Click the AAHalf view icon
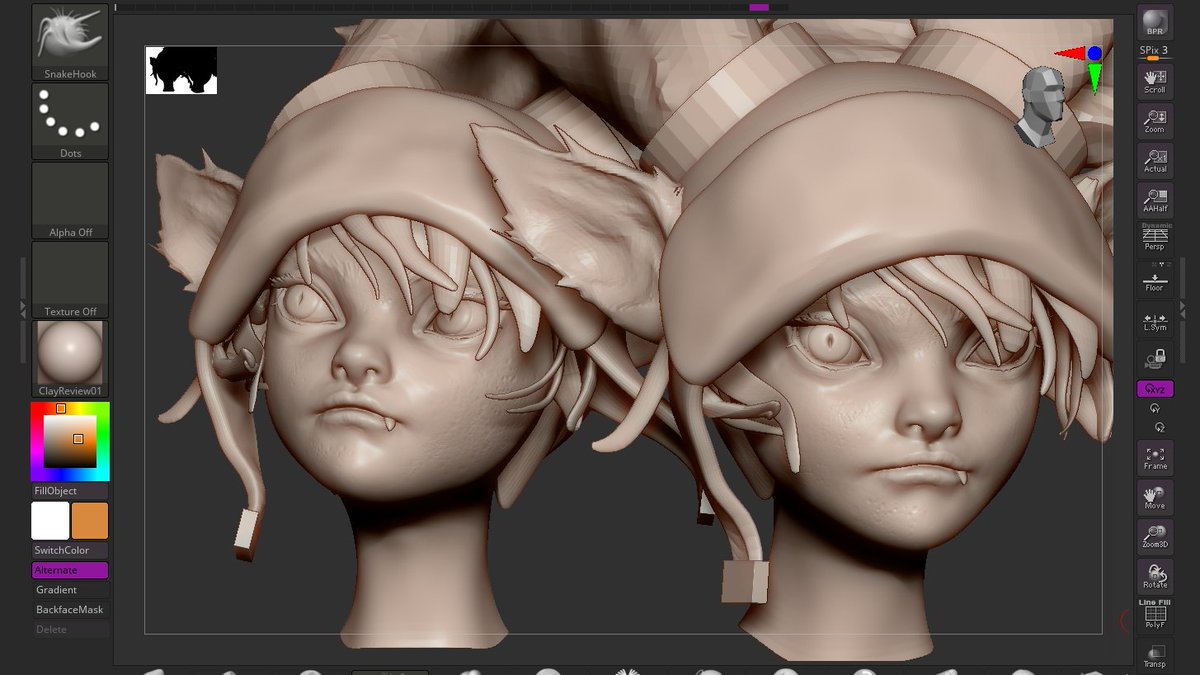 click(1155, 199)
